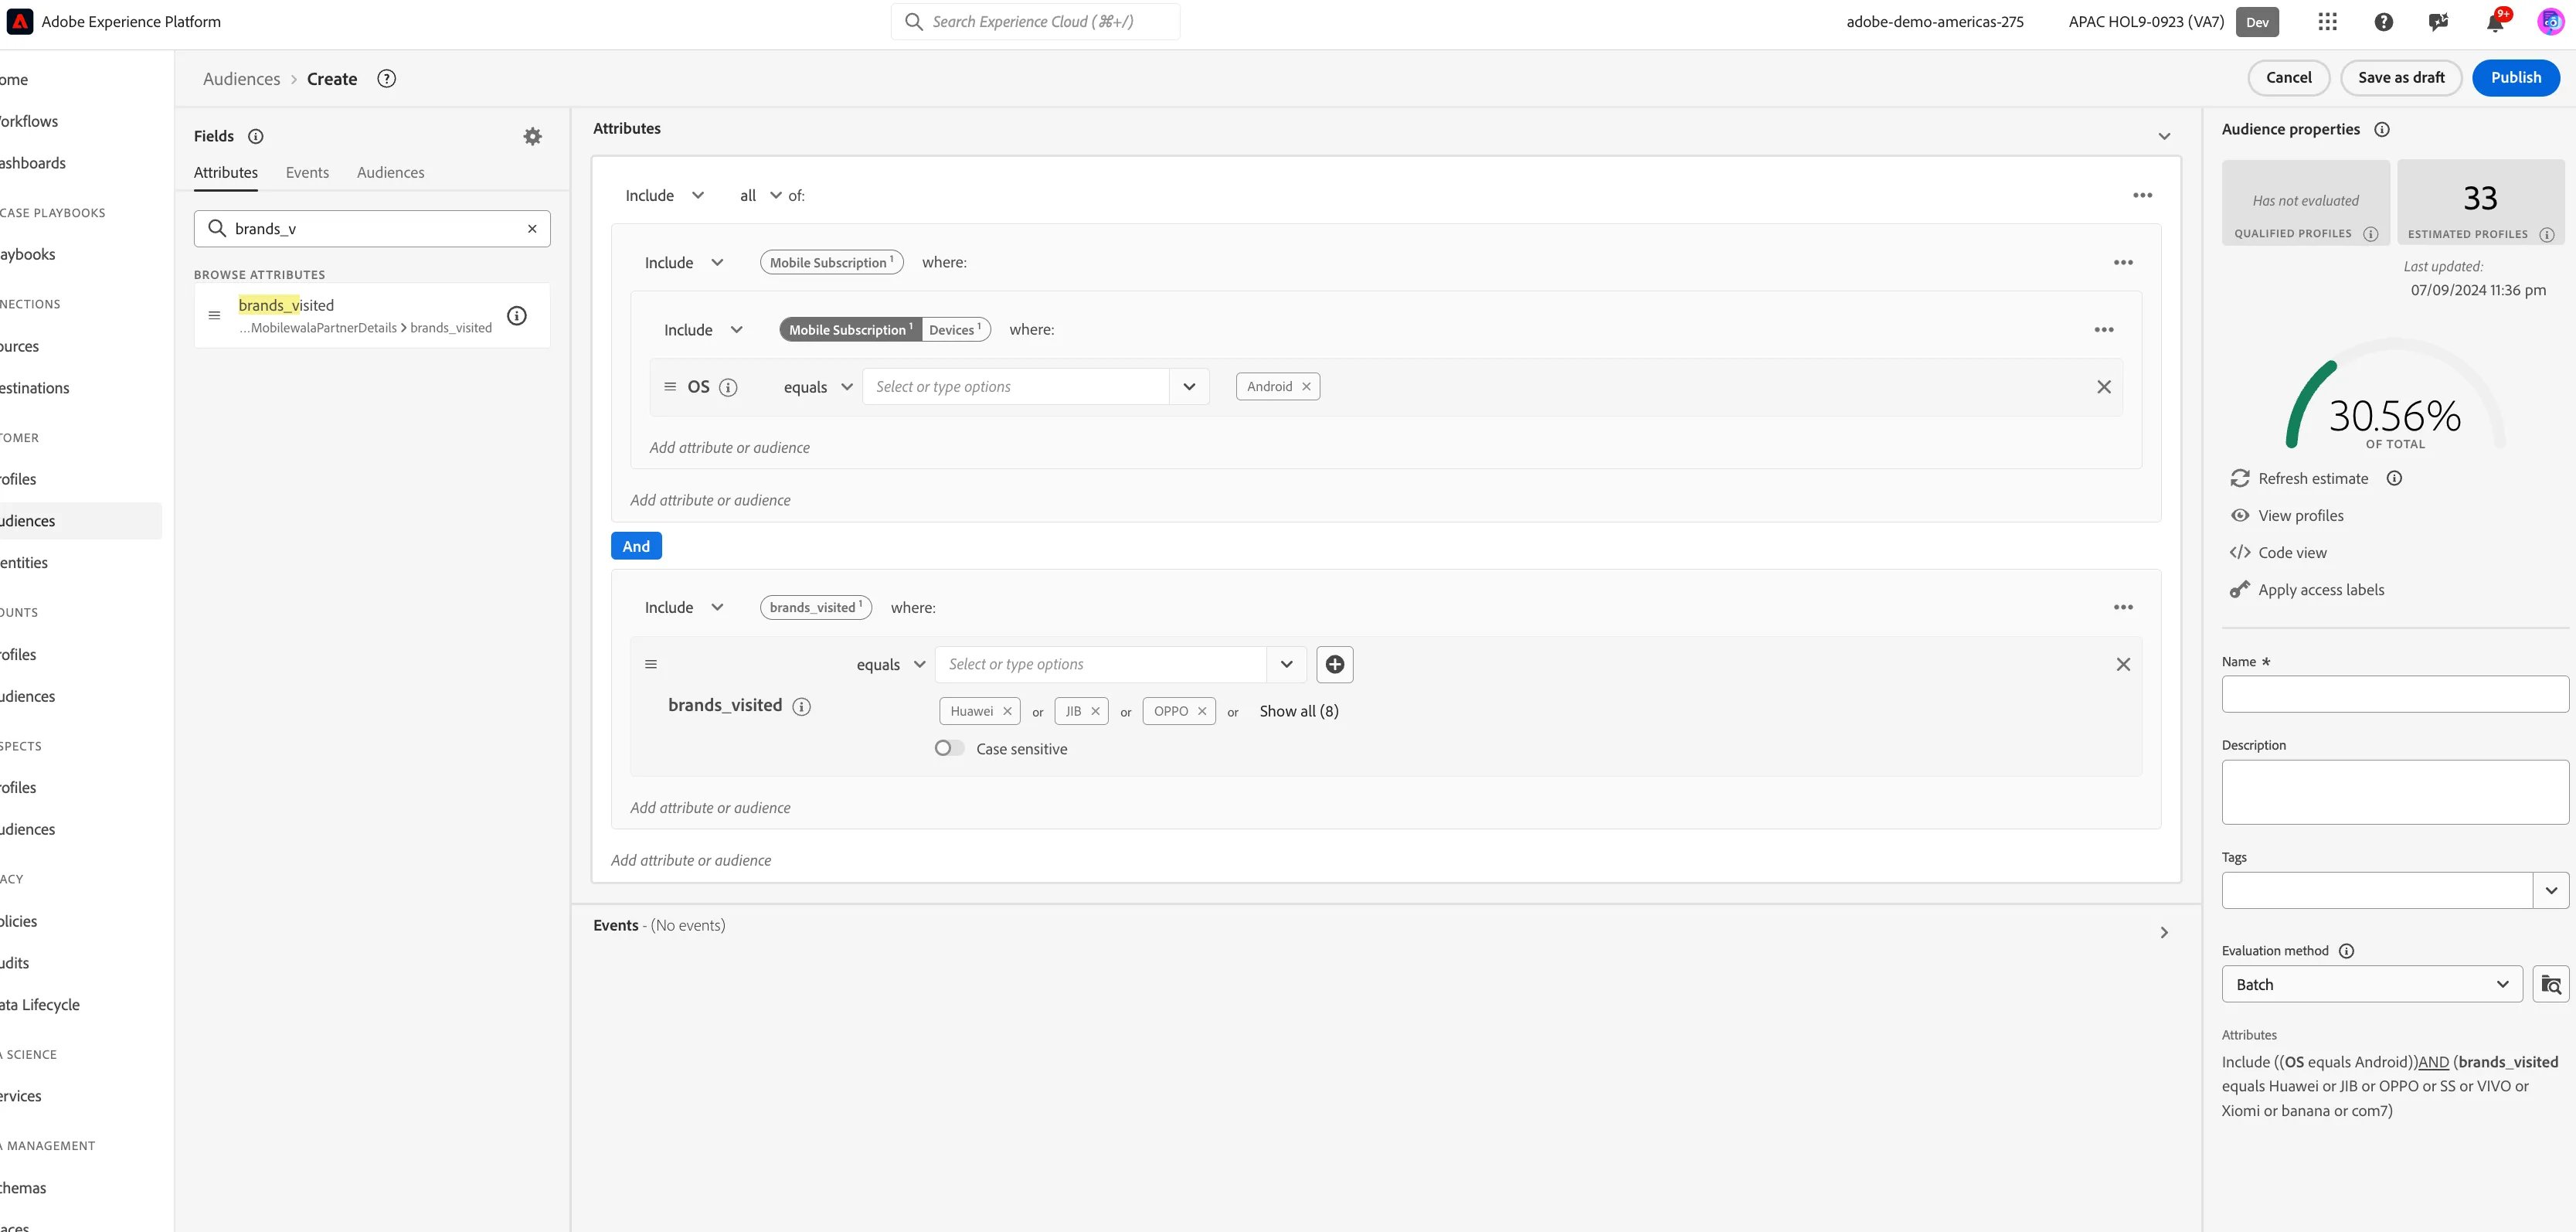Screen dimensions: 2576x1232
Task: Open Include dropdown for brands_visited group
Action: [684, 608]
